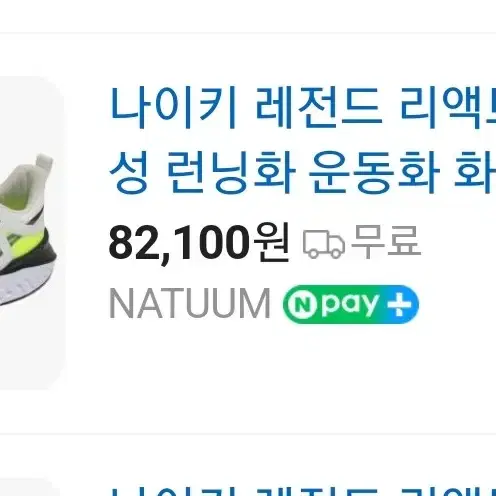Click the 'pay' text inside green badge
The height and width of the screenshot is (496, 496).
(349, 304)
